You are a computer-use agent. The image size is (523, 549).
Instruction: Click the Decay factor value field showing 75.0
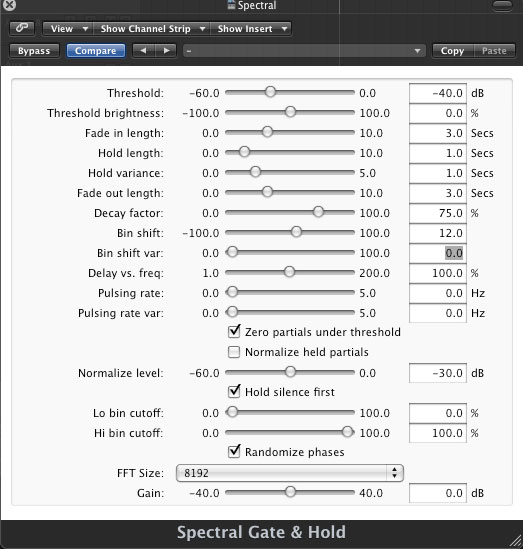pos(438,213)
